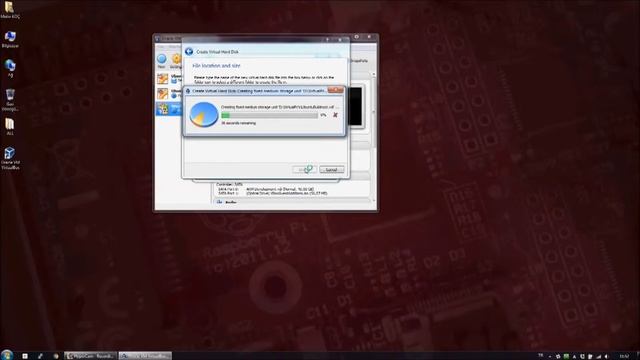The height and width of the screenshot is (360, 640).
Task: Open the Recycle Bin desktop icon
Action: tap(10, 100)
